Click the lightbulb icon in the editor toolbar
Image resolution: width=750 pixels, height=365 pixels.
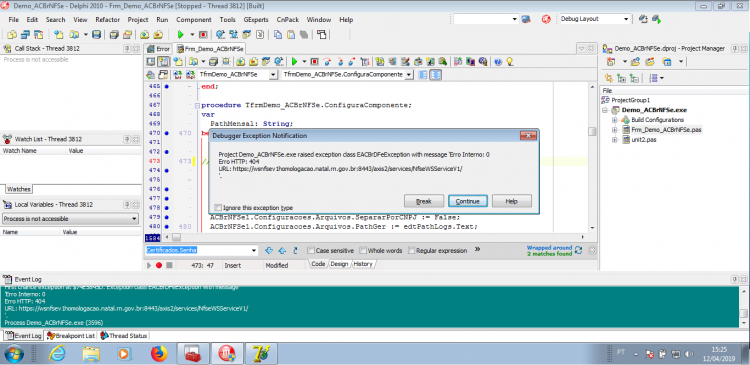coord(510,61)
